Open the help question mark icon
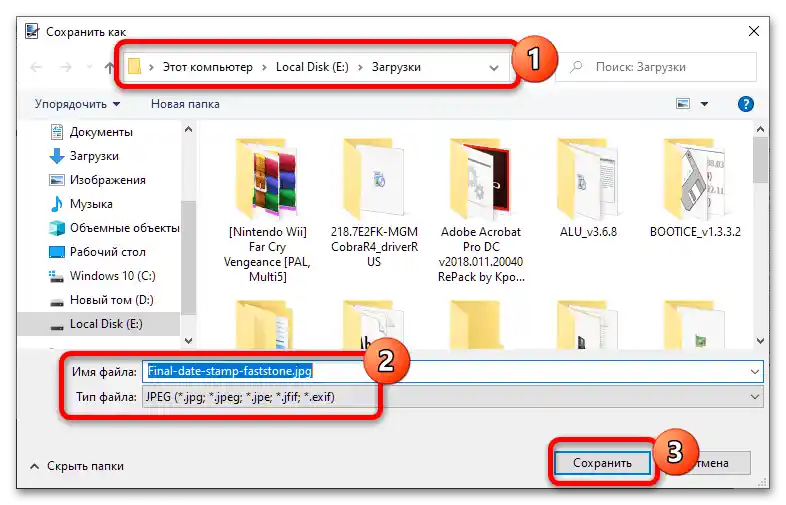The image size is (786, 505). pos(745,104)
